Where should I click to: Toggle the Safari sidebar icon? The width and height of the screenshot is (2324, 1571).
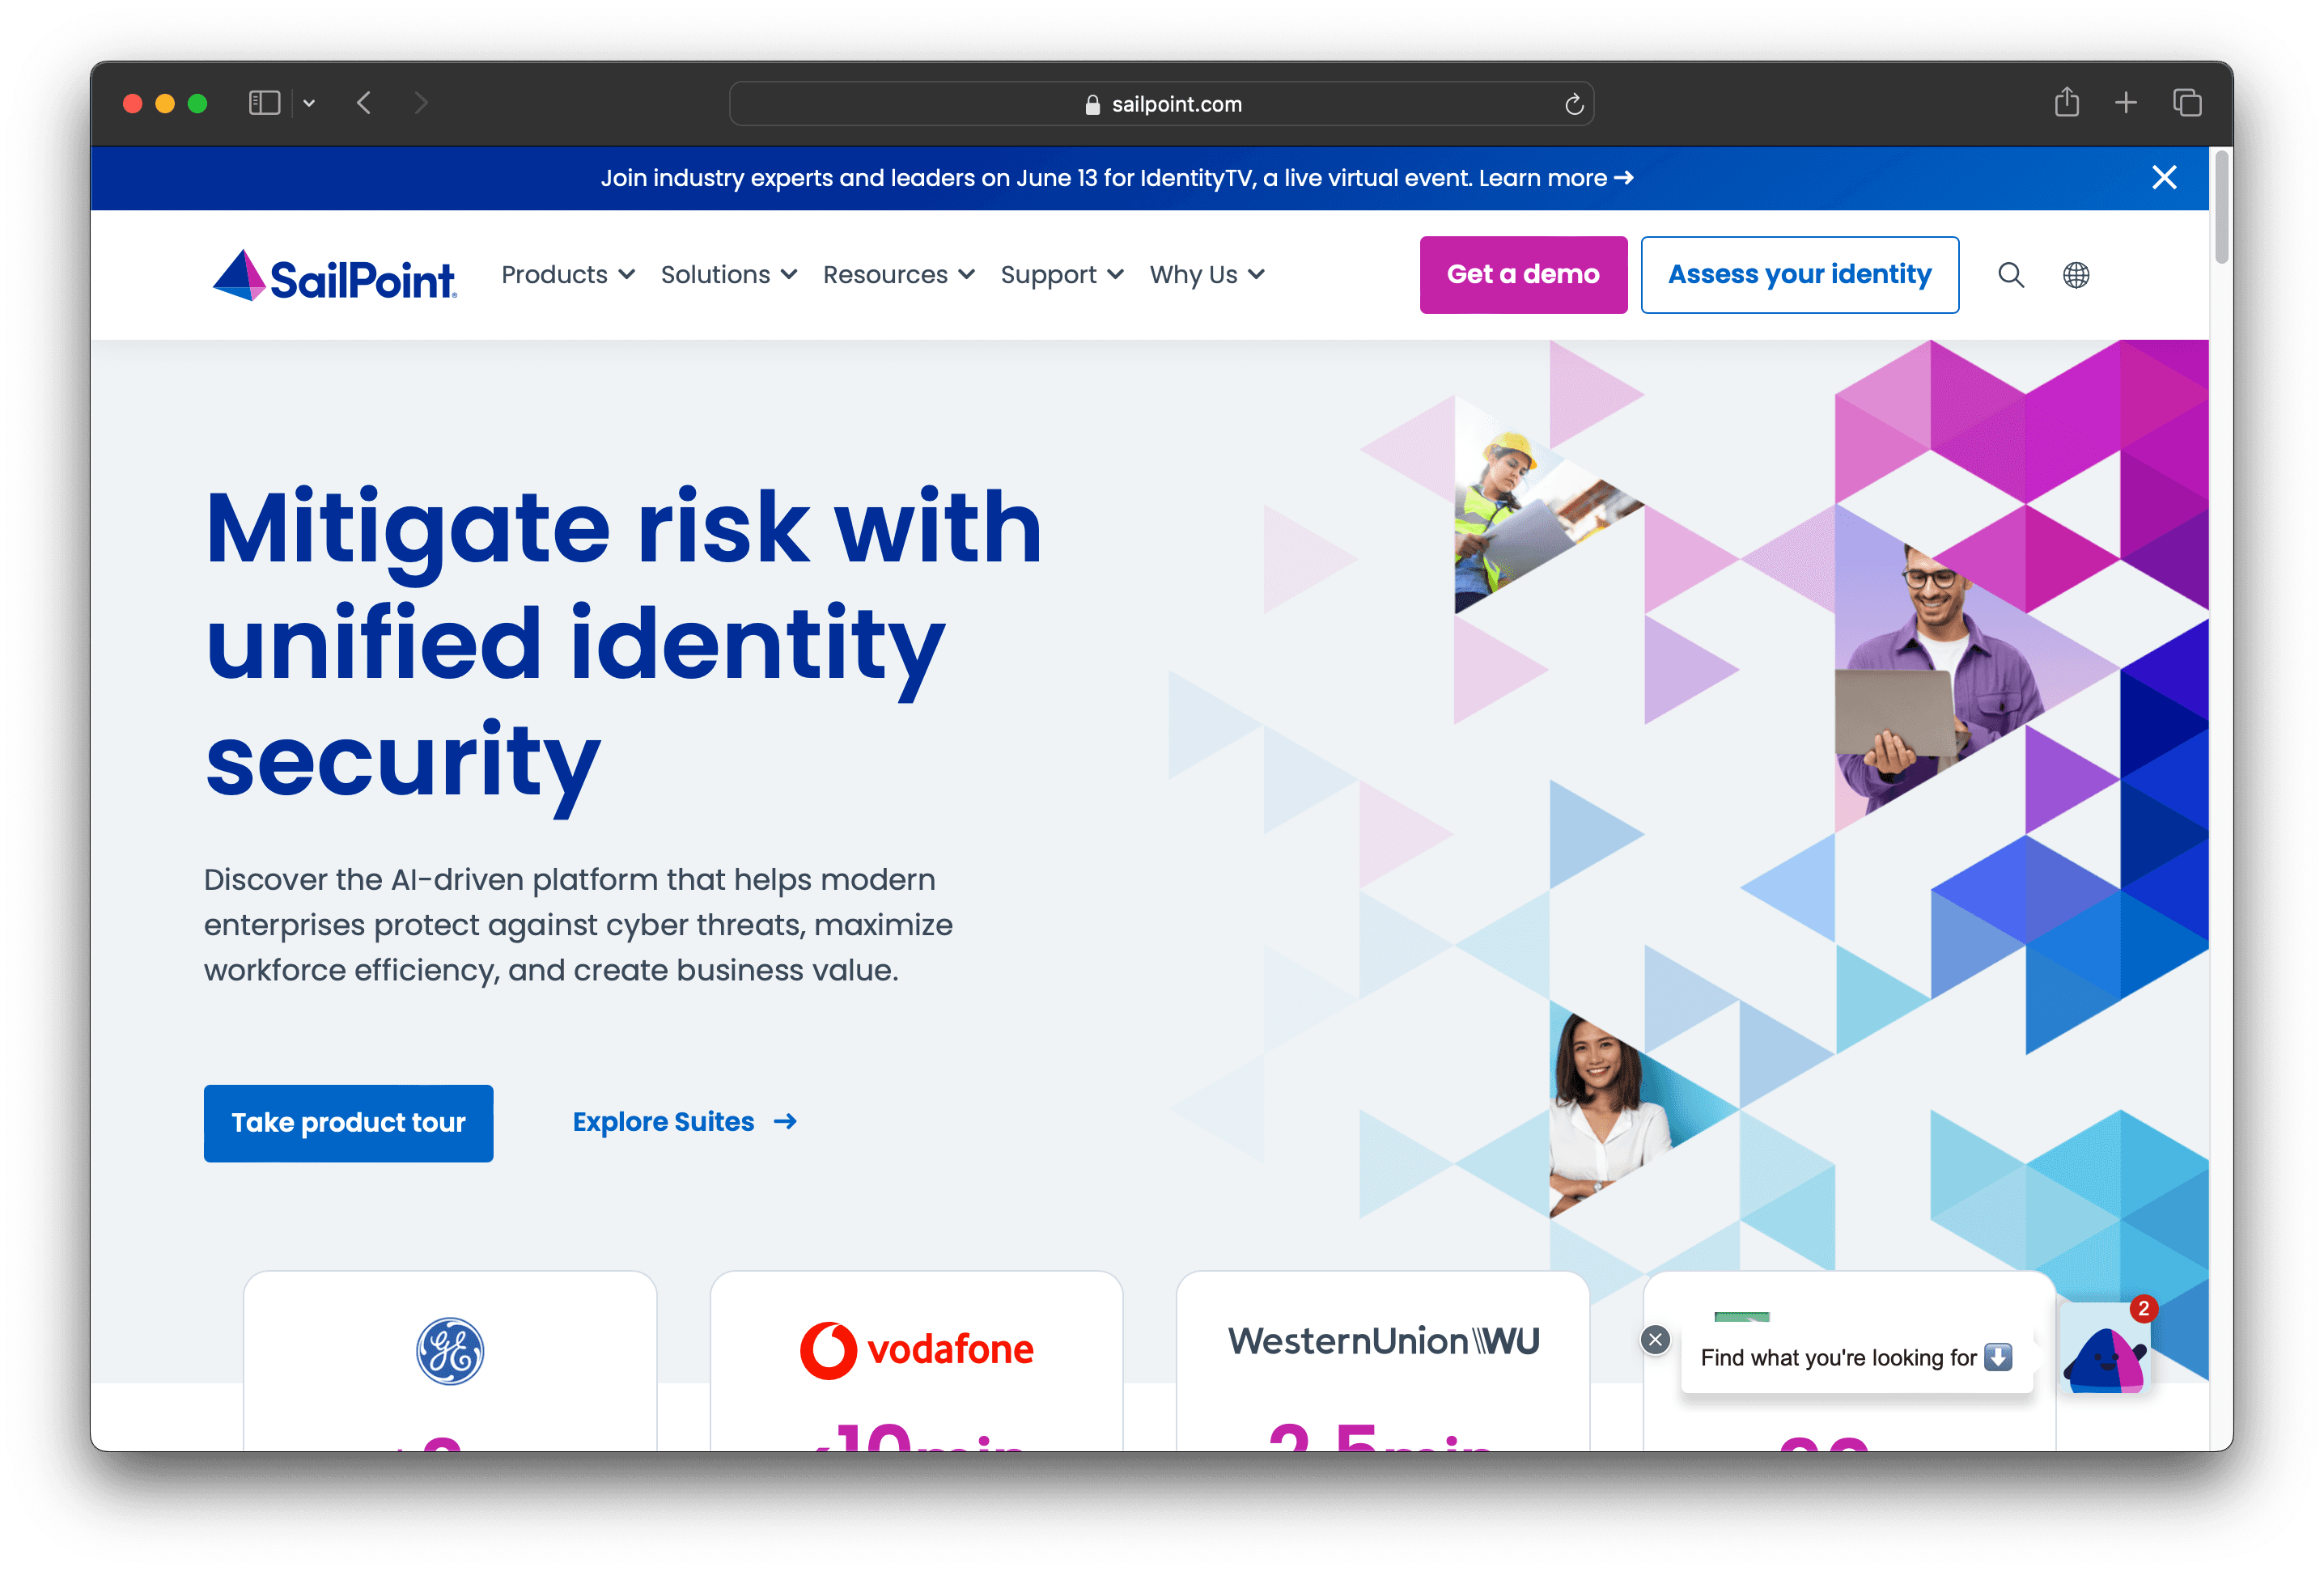(264, 103)
